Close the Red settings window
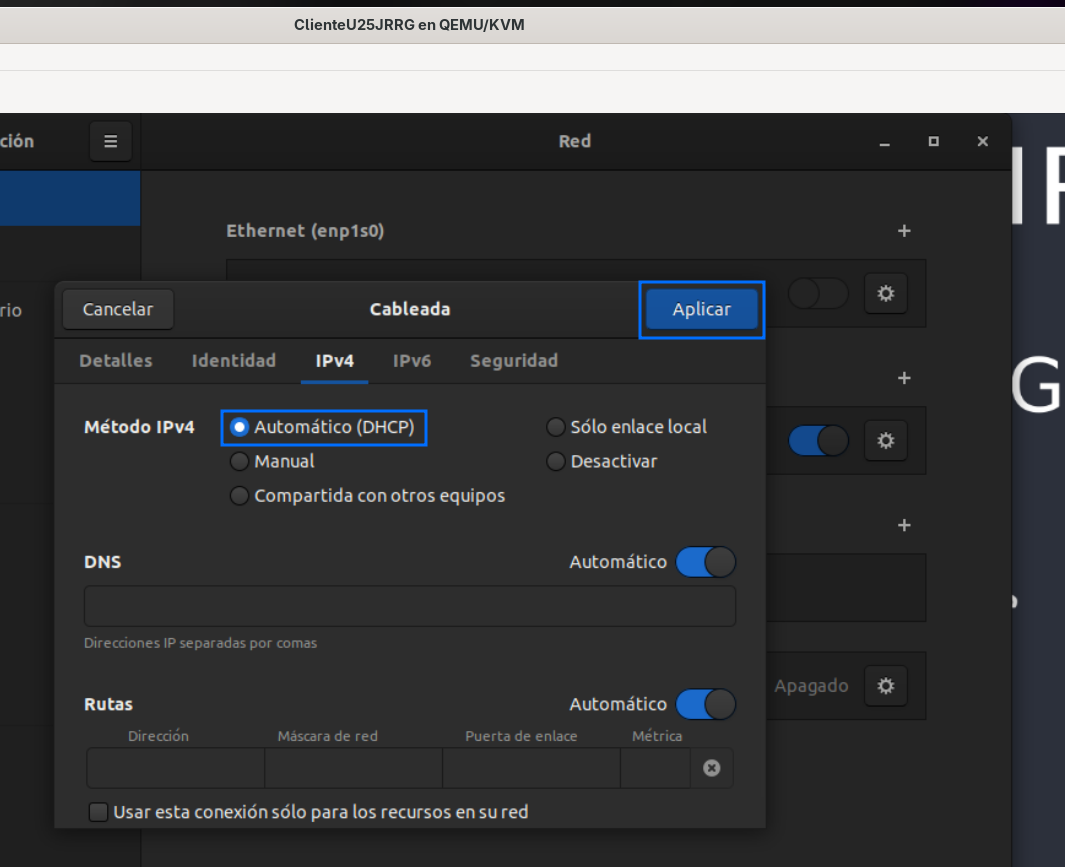This screenshot has width=1065, height=867. coord(983,141)
